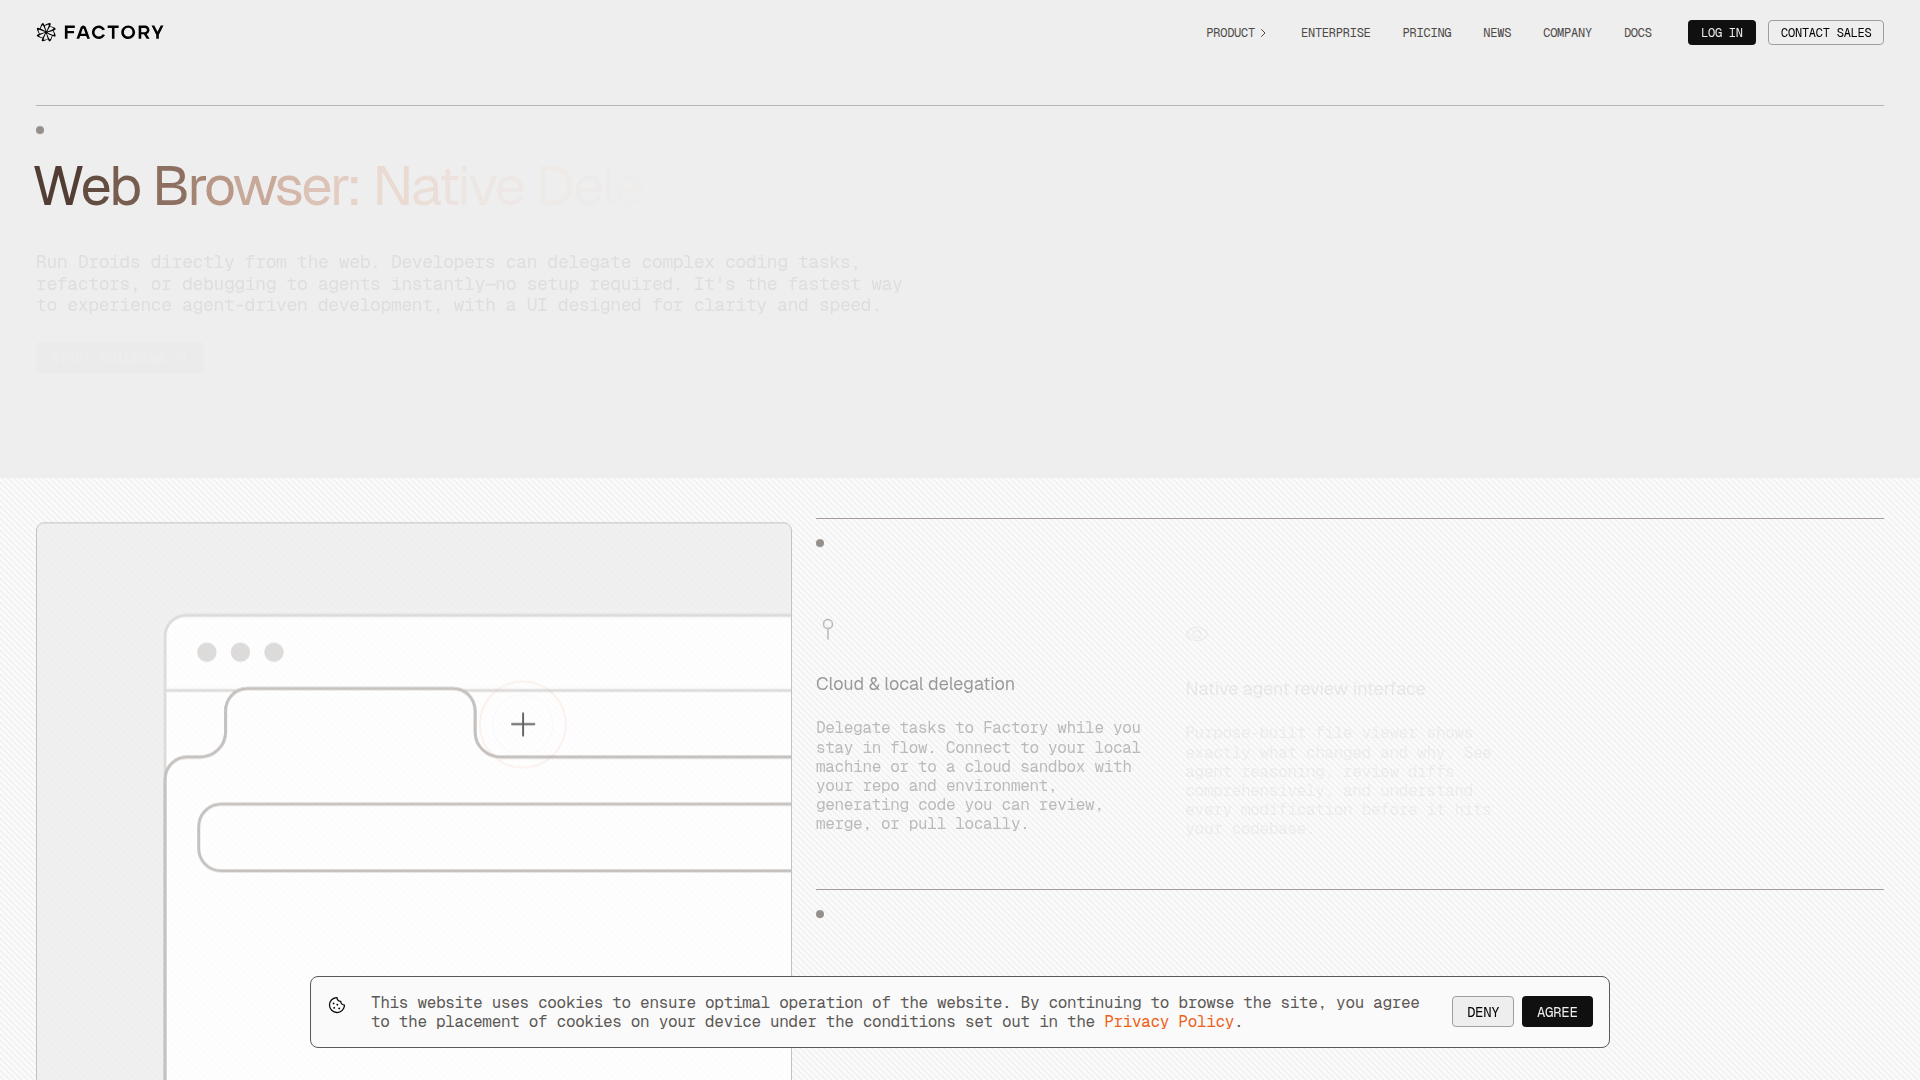
Task: Click the cookie icon in the consent banner
Action: [x=337, y=1006]
